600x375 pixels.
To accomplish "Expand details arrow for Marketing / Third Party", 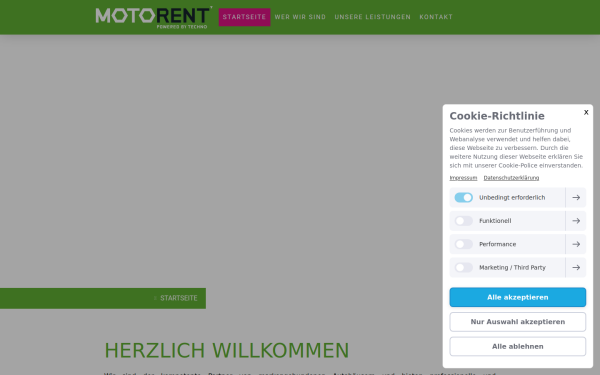I will point(576,267).
